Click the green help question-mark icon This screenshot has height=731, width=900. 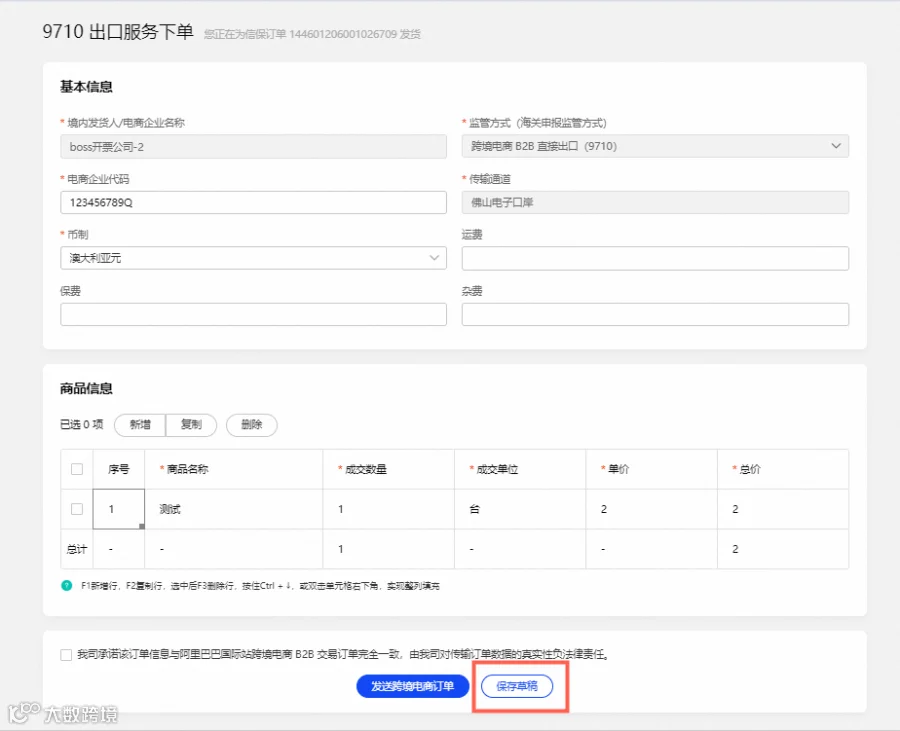coord(67,585)
